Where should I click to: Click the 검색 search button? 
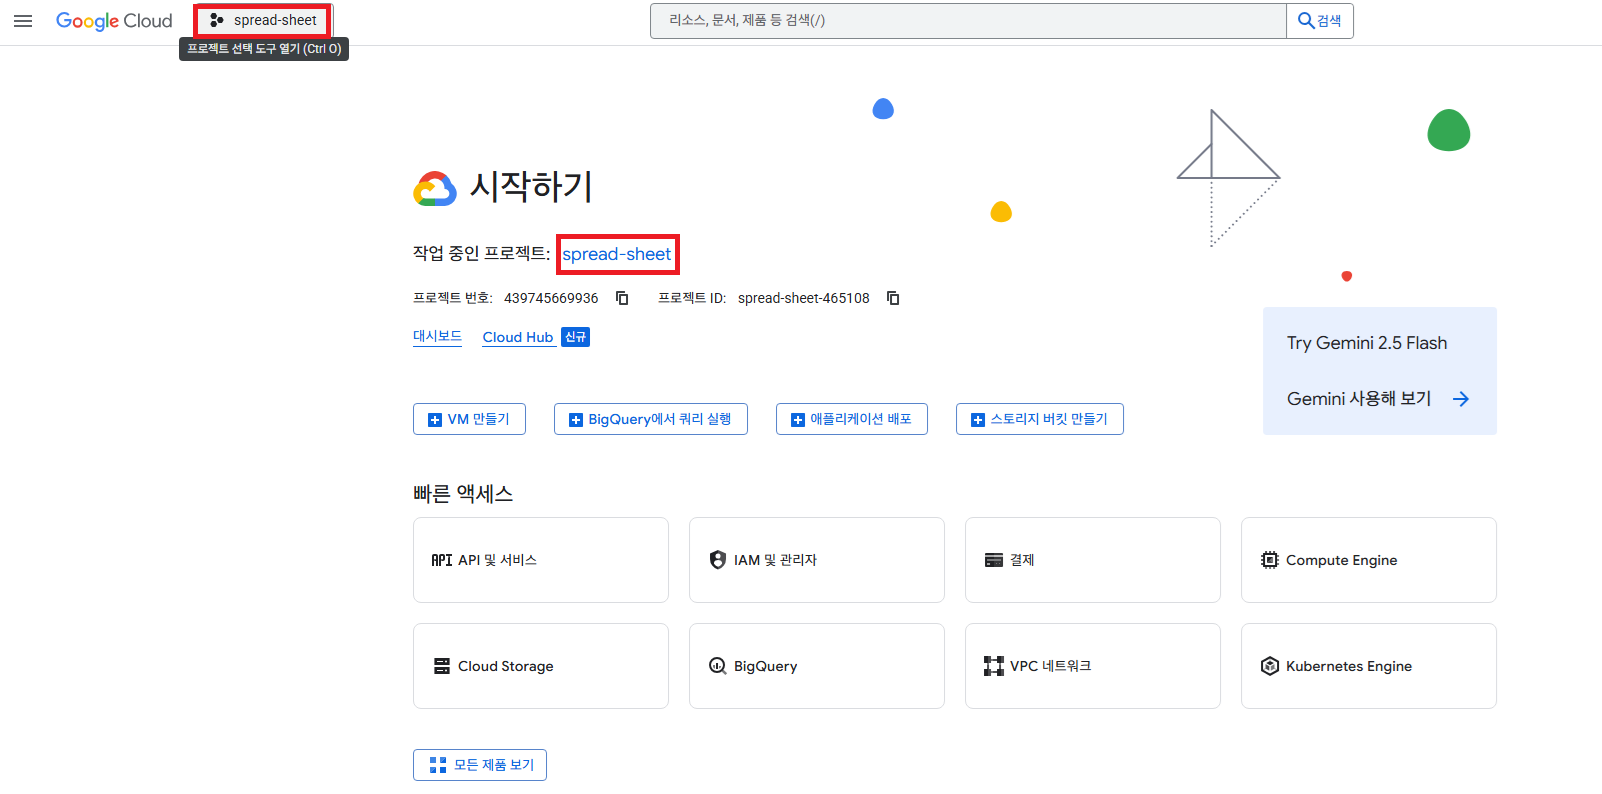click(x=1320, y=21)
